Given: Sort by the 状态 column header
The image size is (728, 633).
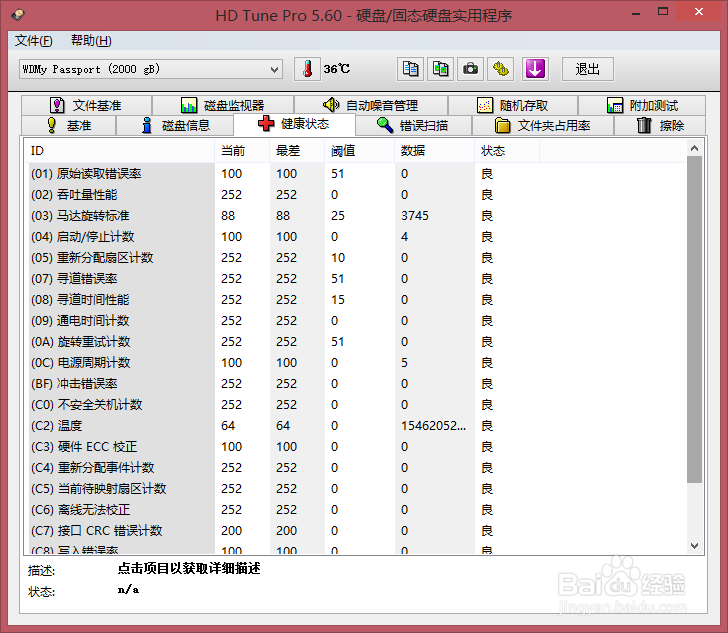Looking at the screenshot, I should coord(507,150).
